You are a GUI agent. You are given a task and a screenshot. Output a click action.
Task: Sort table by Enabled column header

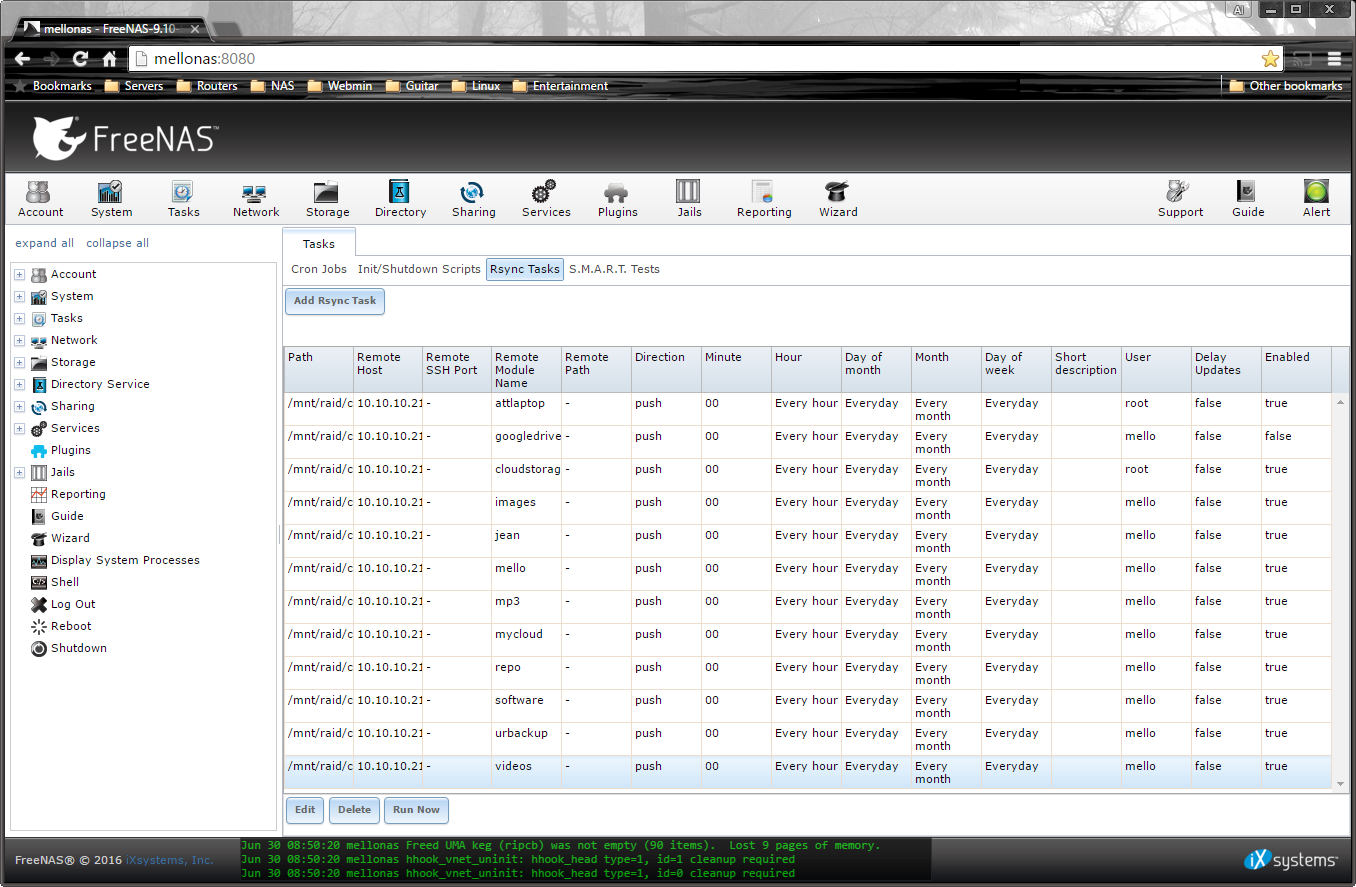tap(1296, 369)
